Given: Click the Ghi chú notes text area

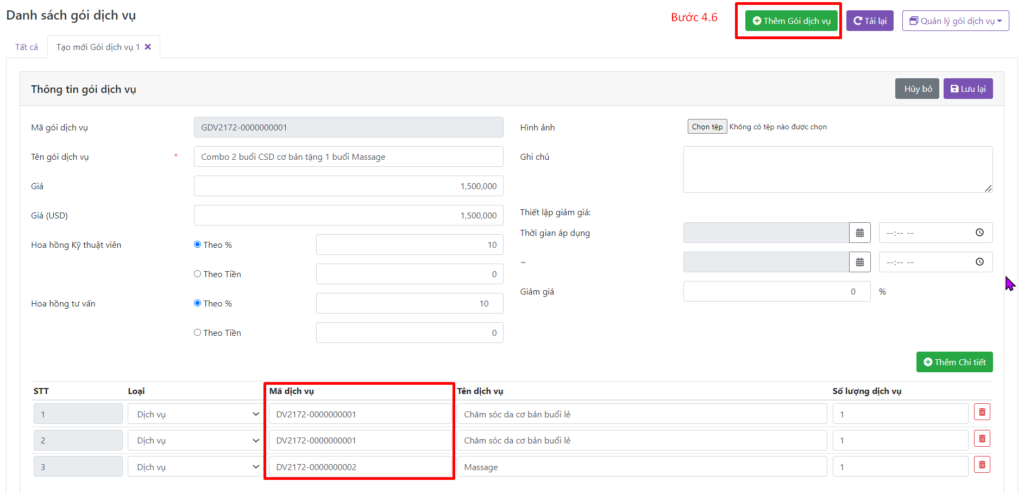Looking at the screenshot, I should (837, 169).
